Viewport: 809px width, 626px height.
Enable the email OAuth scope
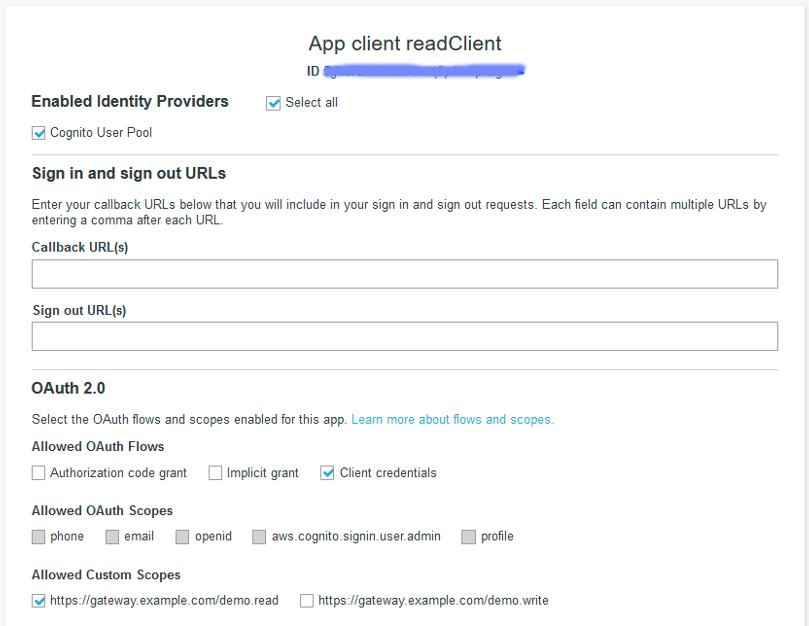[x=112, y=536]
